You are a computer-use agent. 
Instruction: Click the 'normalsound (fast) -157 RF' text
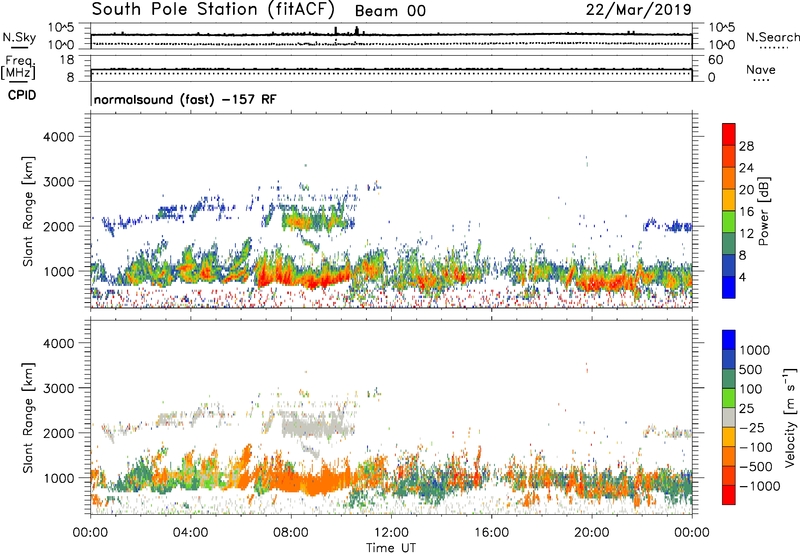coord(185,99)
